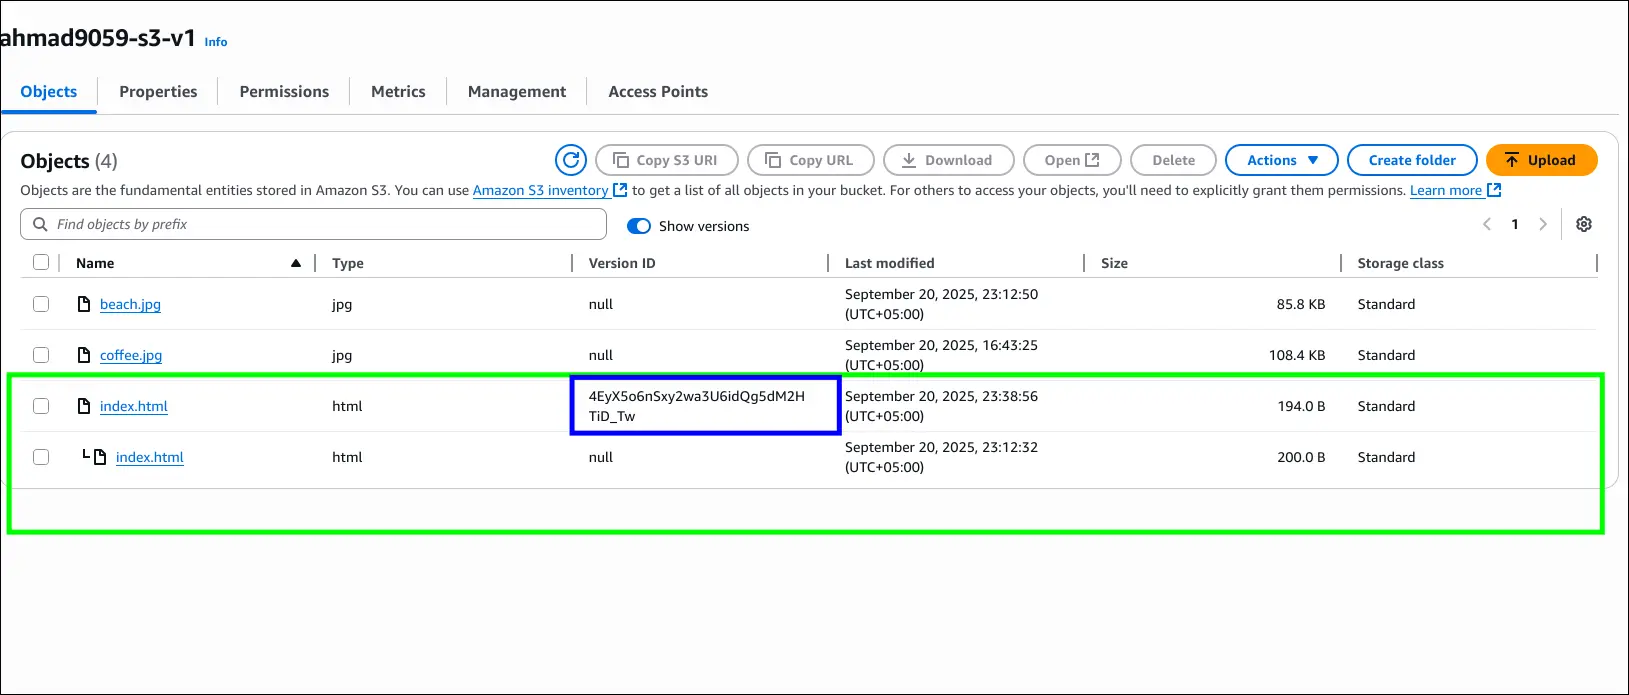The height and width of the screenshot is (695, 1629).
Task: Click the Create folder button
Action: (x=1411, y=160)
